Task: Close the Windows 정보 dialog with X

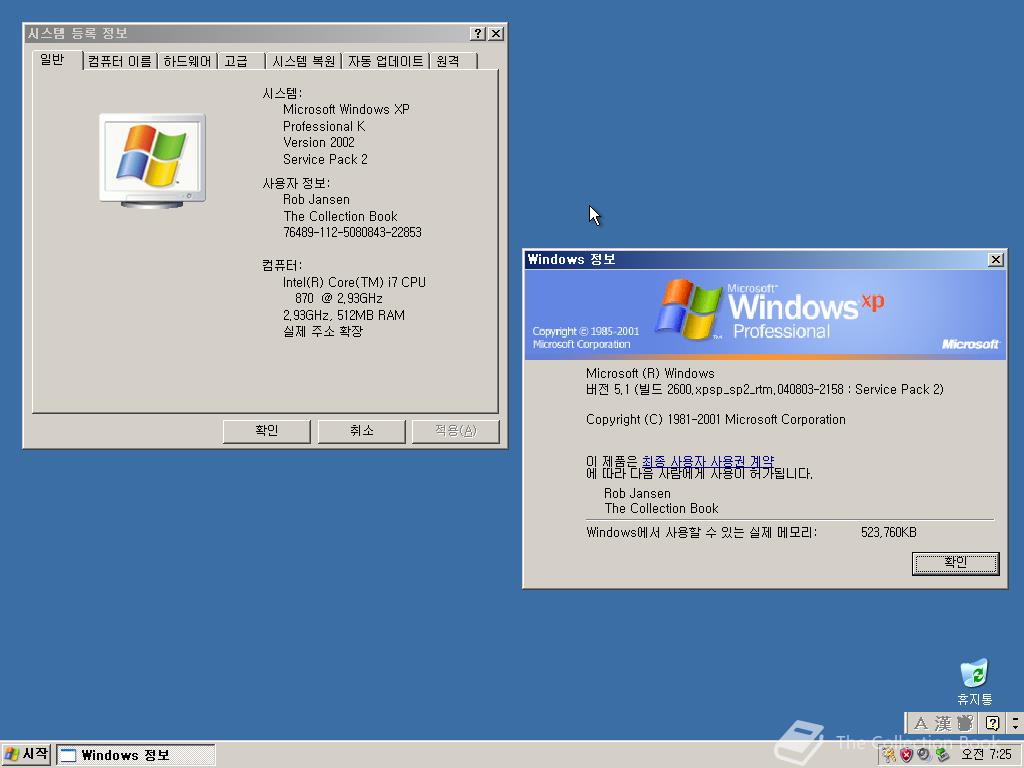Action: [995, 259]
